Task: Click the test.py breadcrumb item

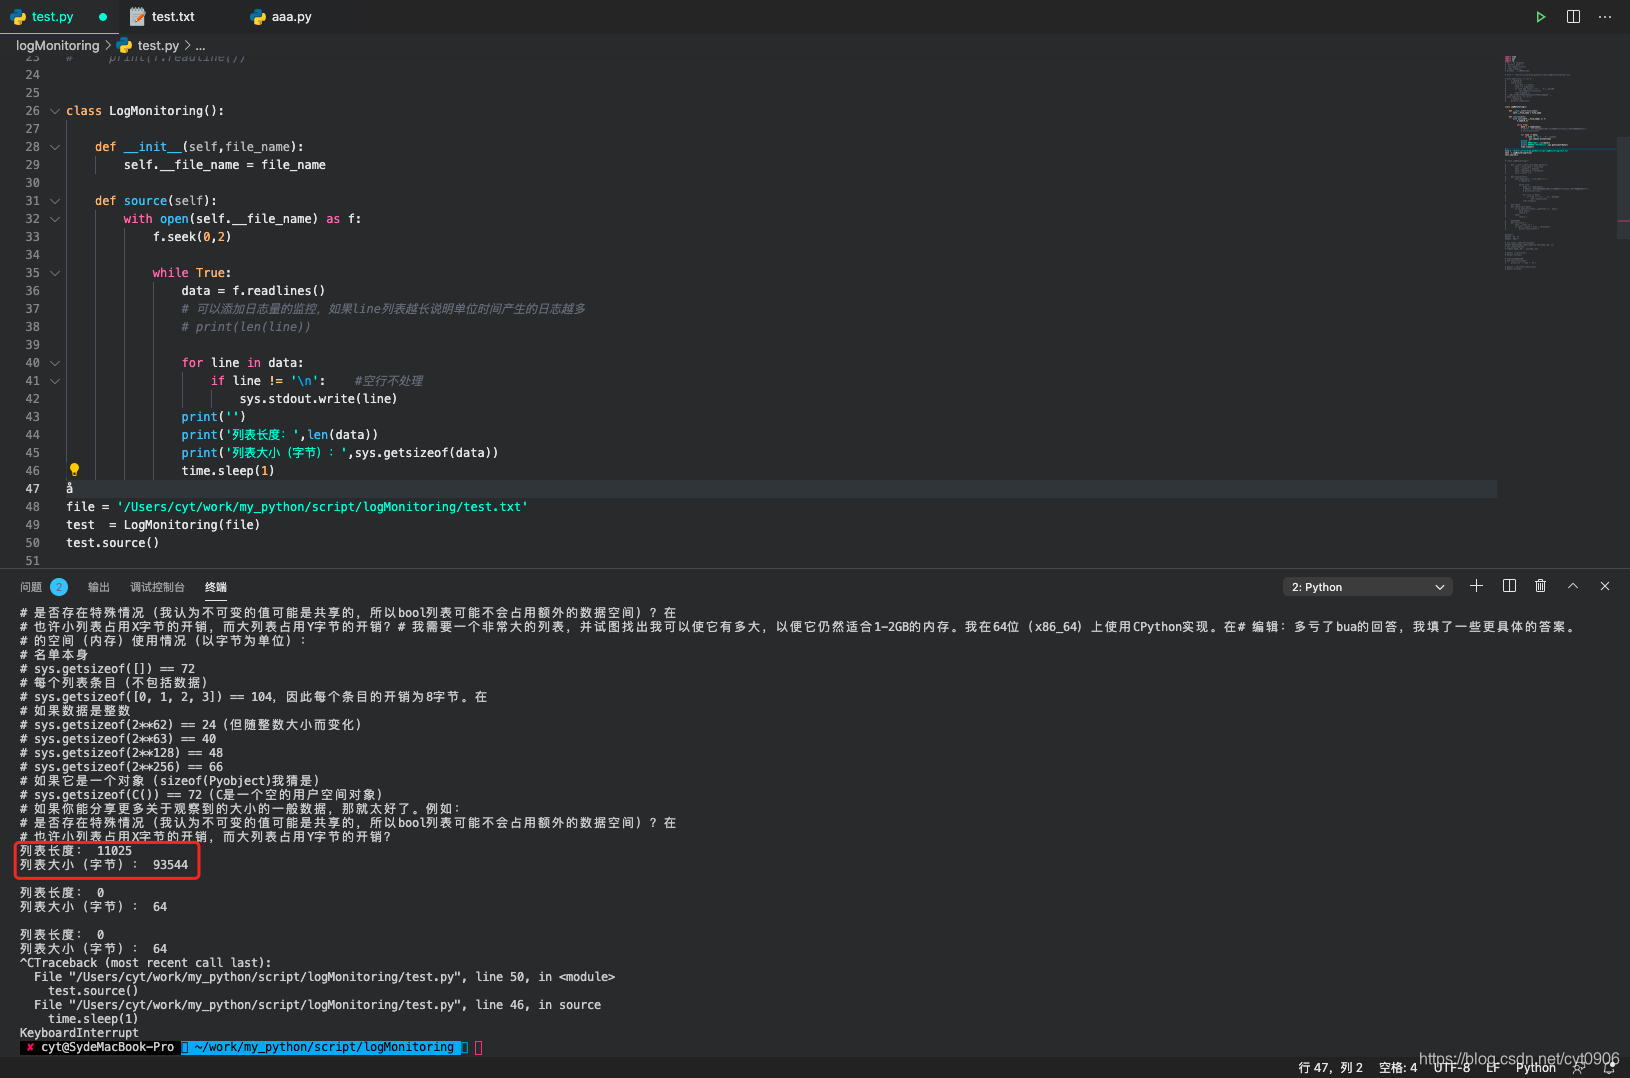Action: 158,46
